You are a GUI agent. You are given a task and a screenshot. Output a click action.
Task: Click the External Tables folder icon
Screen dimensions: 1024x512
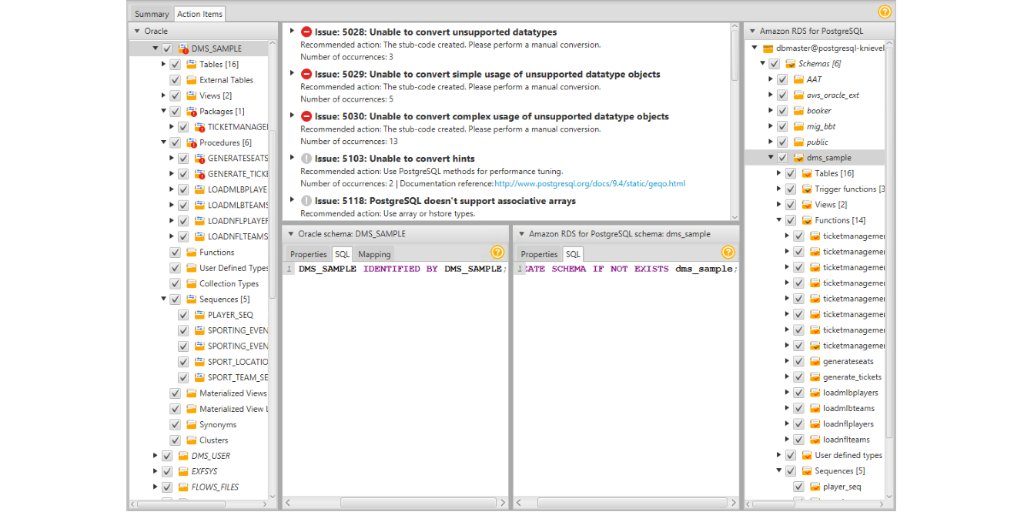[191, 80]
